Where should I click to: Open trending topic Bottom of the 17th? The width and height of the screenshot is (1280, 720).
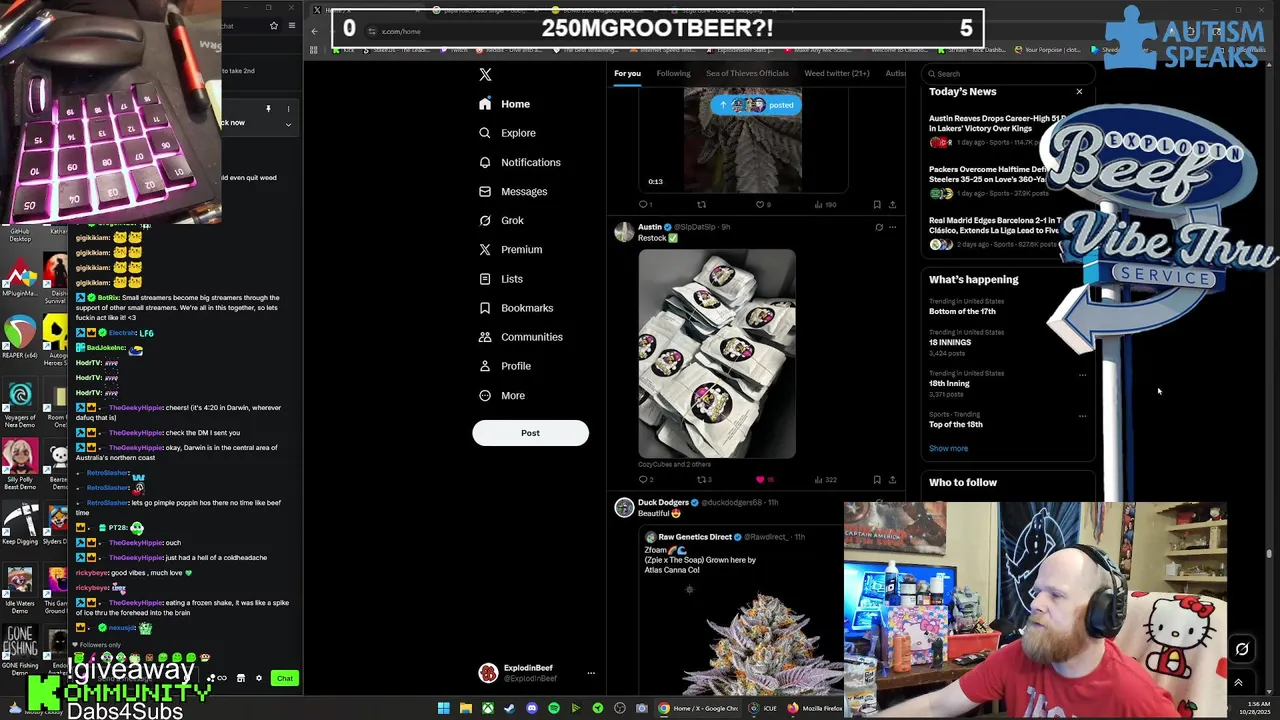click(x=962, y=311)
